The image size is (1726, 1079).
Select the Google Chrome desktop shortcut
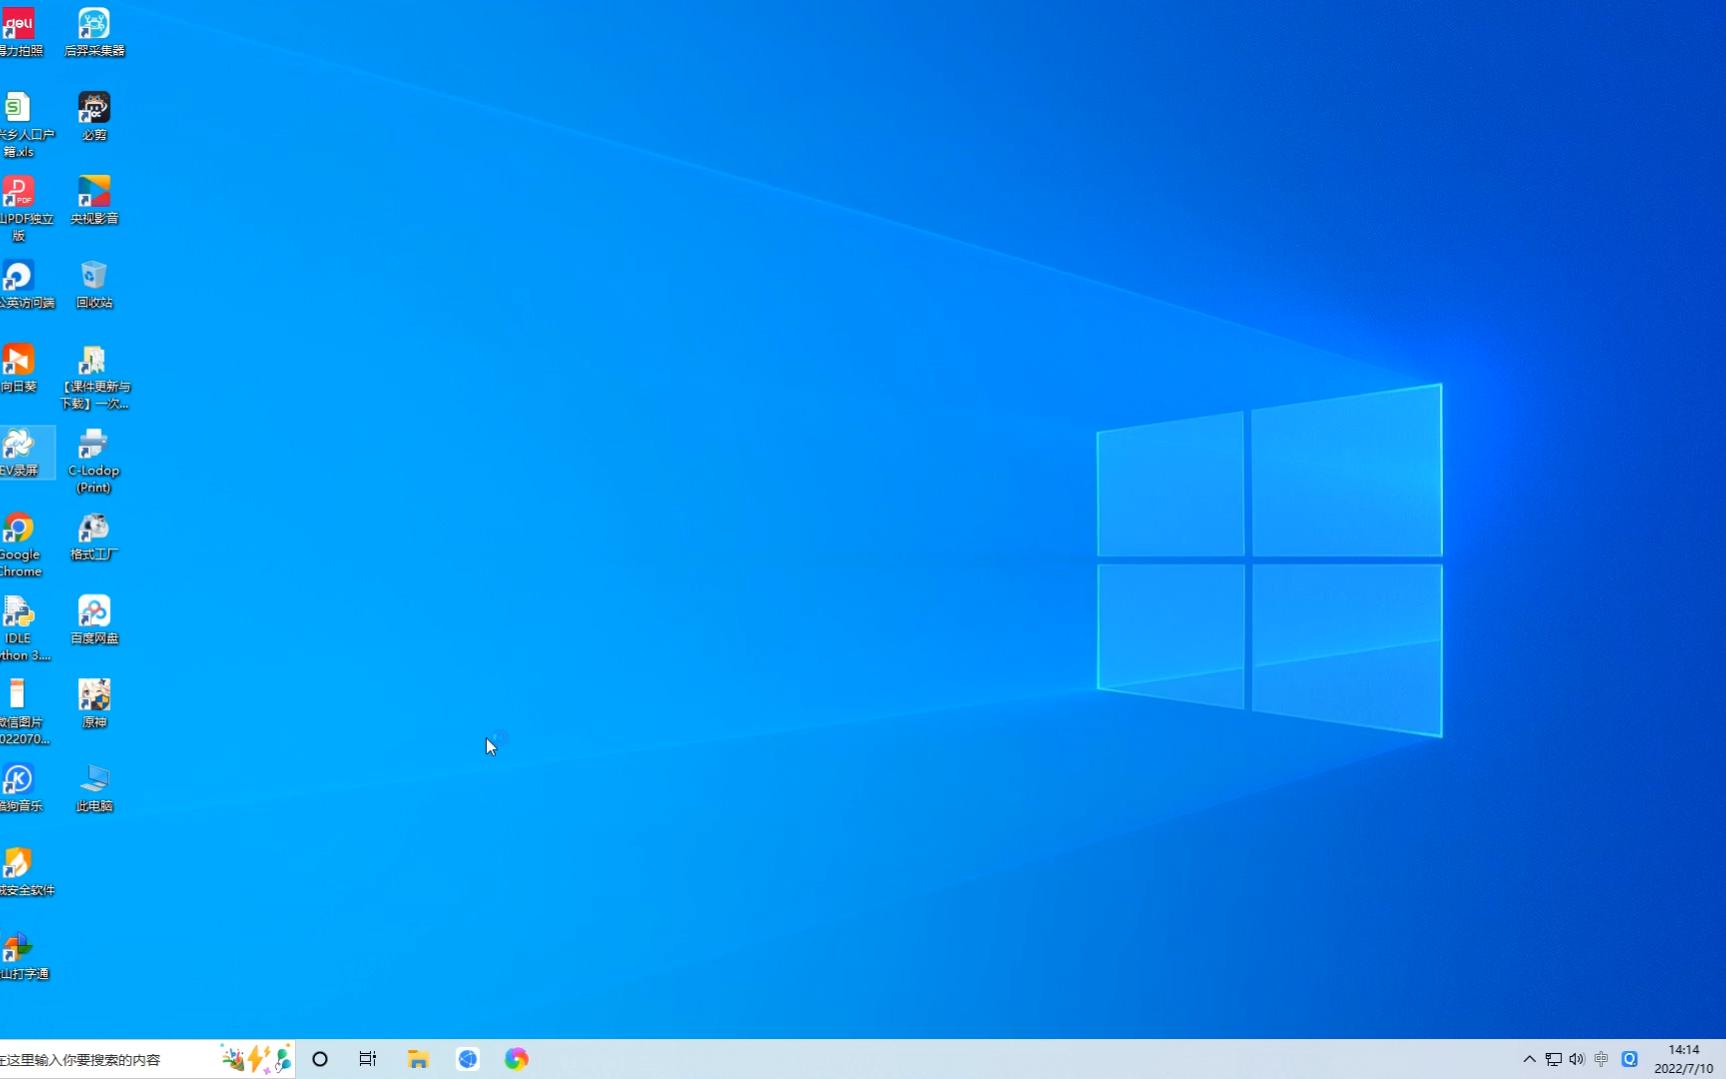[x=20, y=544]
